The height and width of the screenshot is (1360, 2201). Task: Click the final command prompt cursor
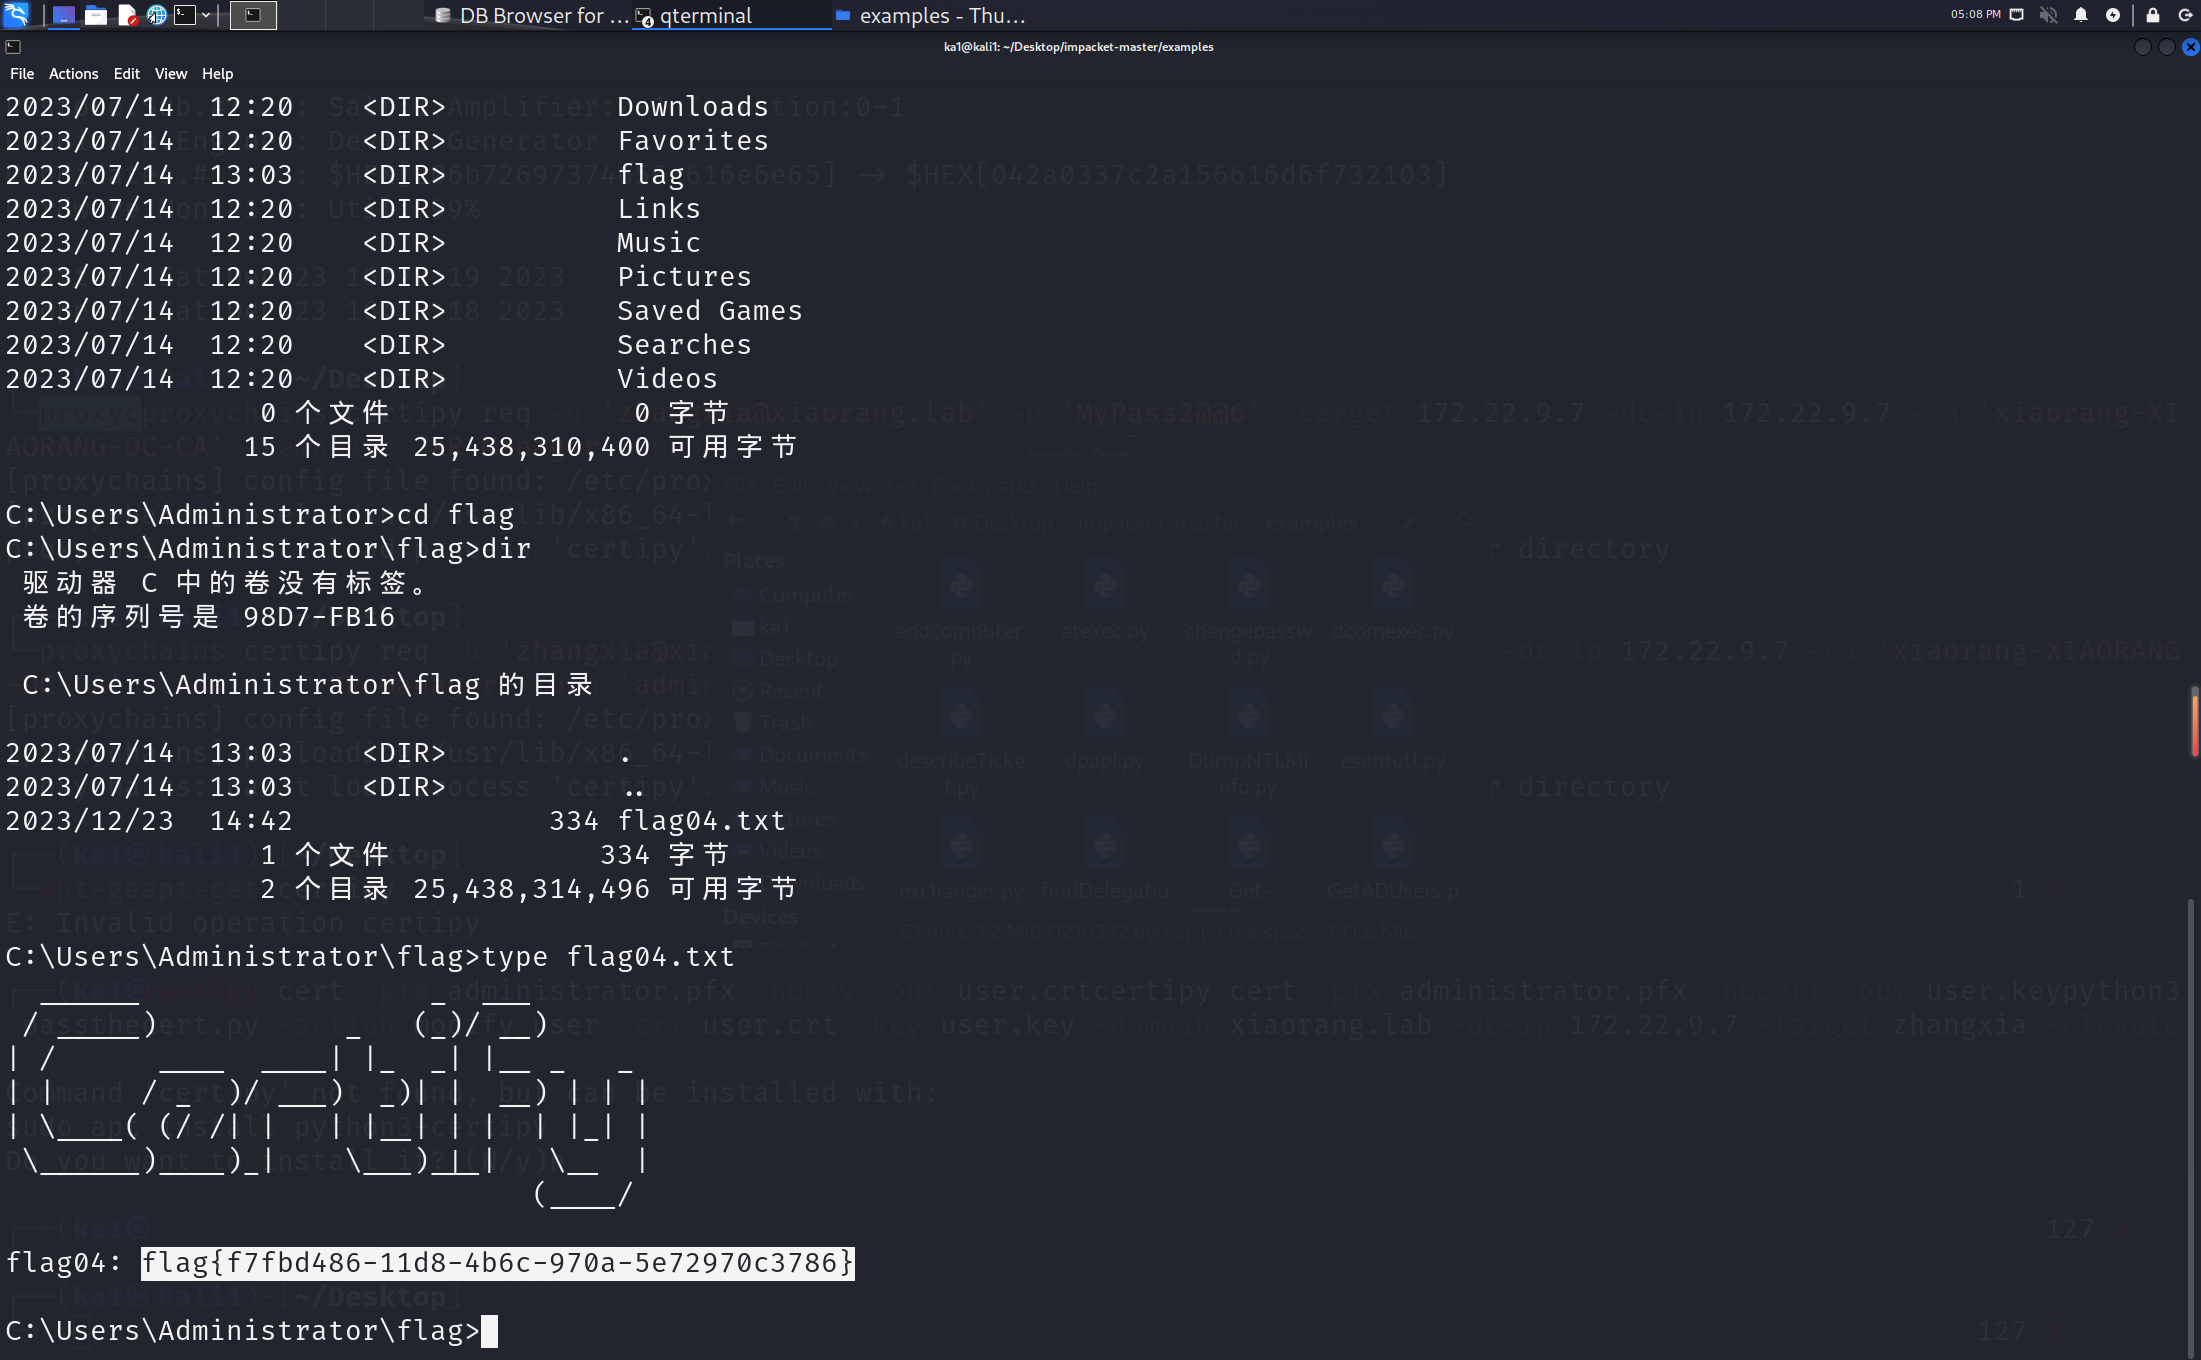489,1331
